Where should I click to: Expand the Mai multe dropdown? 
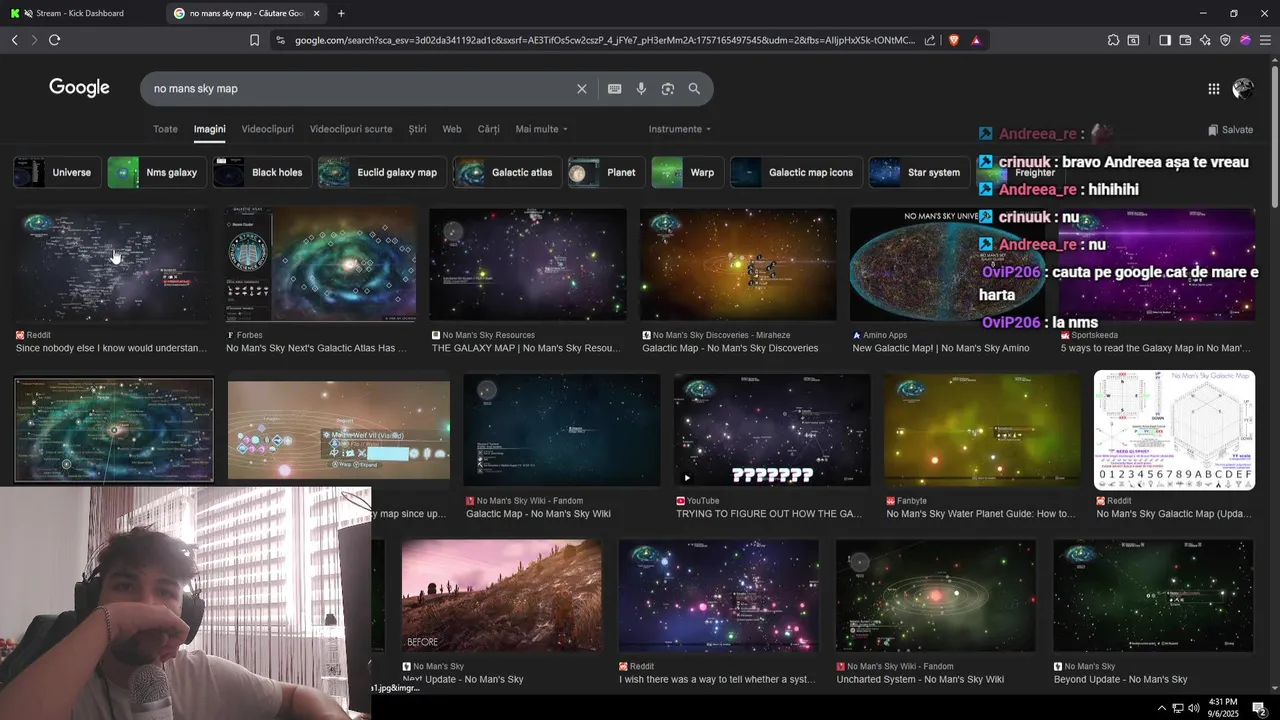point(541,129)
